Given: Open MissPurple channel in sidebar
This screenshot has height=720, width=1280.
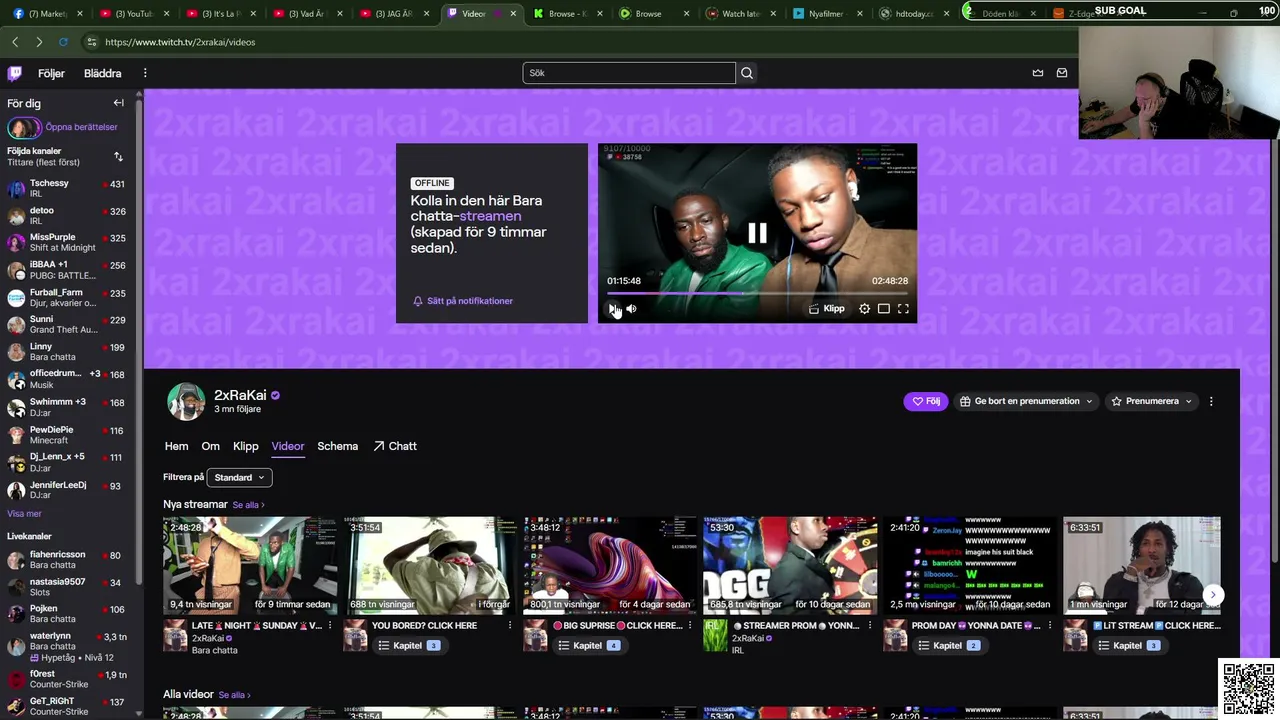Looking at the screenshot, I should point(66,242).
